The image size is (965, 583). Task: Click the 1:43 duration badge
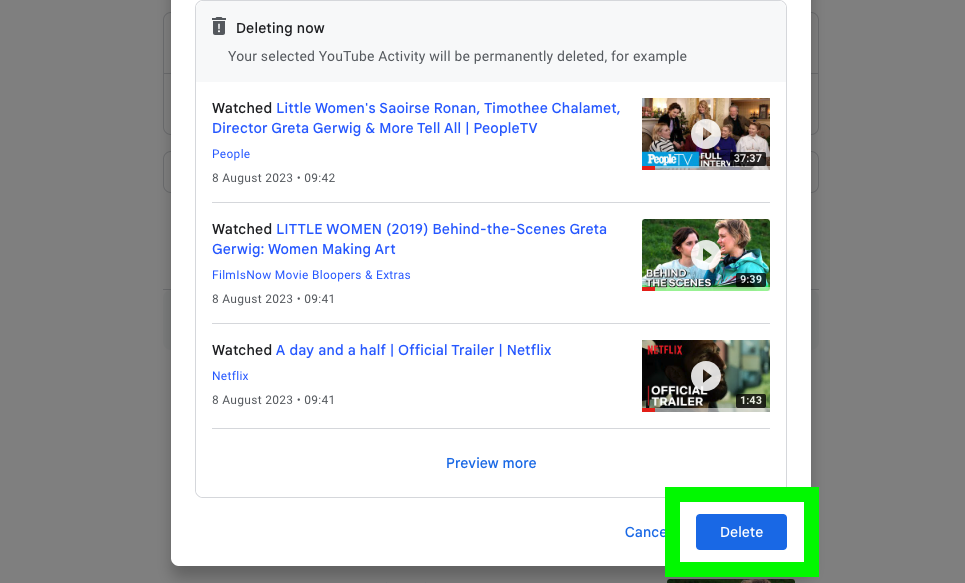tap(753, 400)
